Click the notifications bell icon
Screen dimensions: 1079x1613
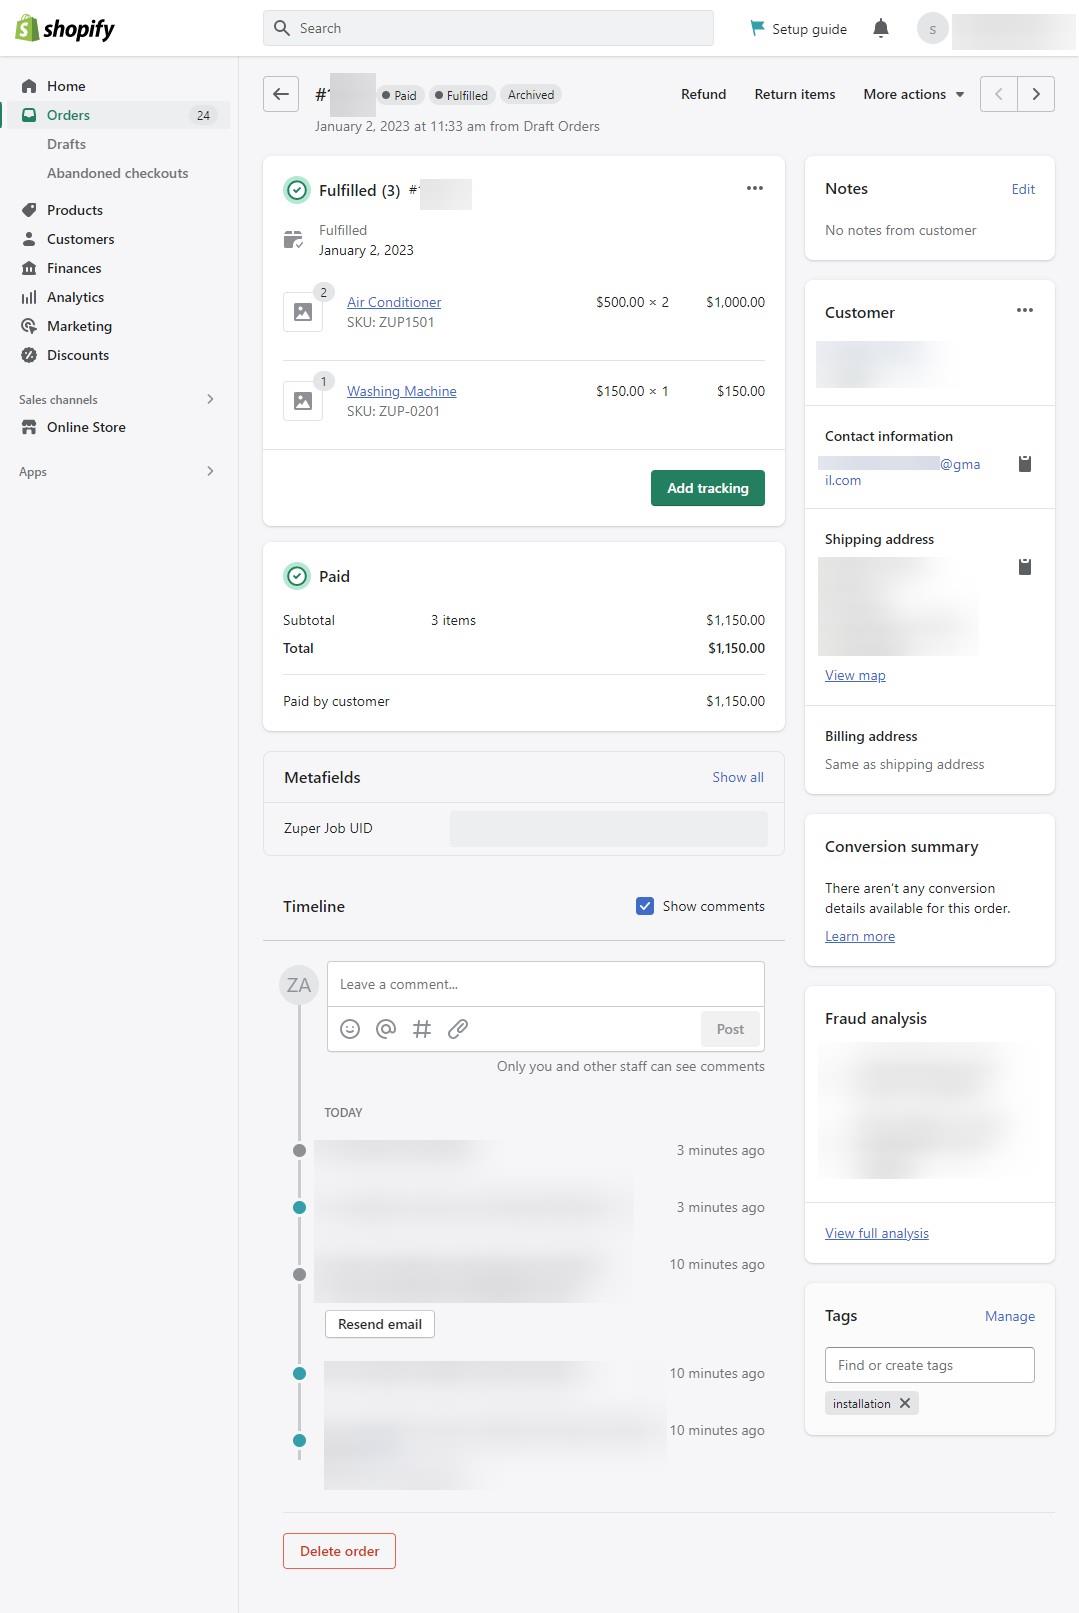click(881, 29)
